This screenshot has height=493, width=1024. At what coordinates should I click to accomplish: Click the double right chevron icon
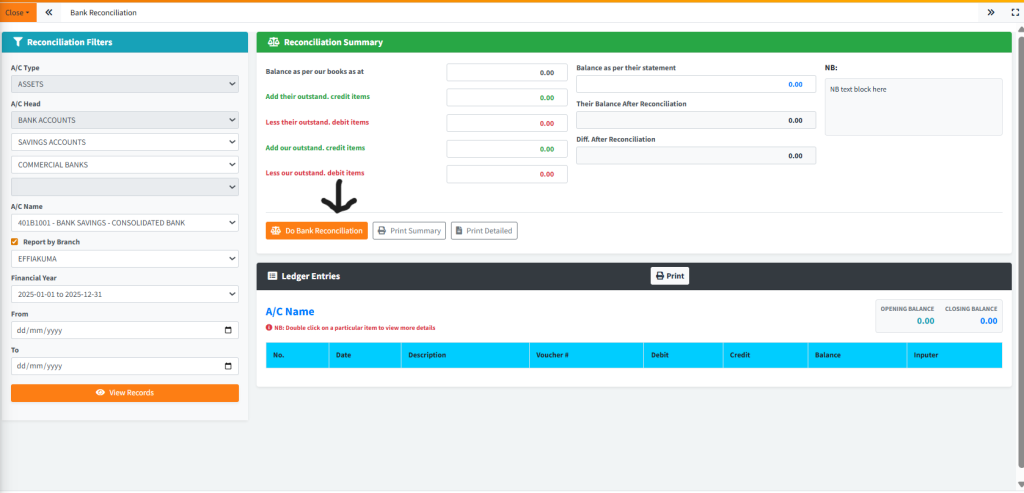991,13
